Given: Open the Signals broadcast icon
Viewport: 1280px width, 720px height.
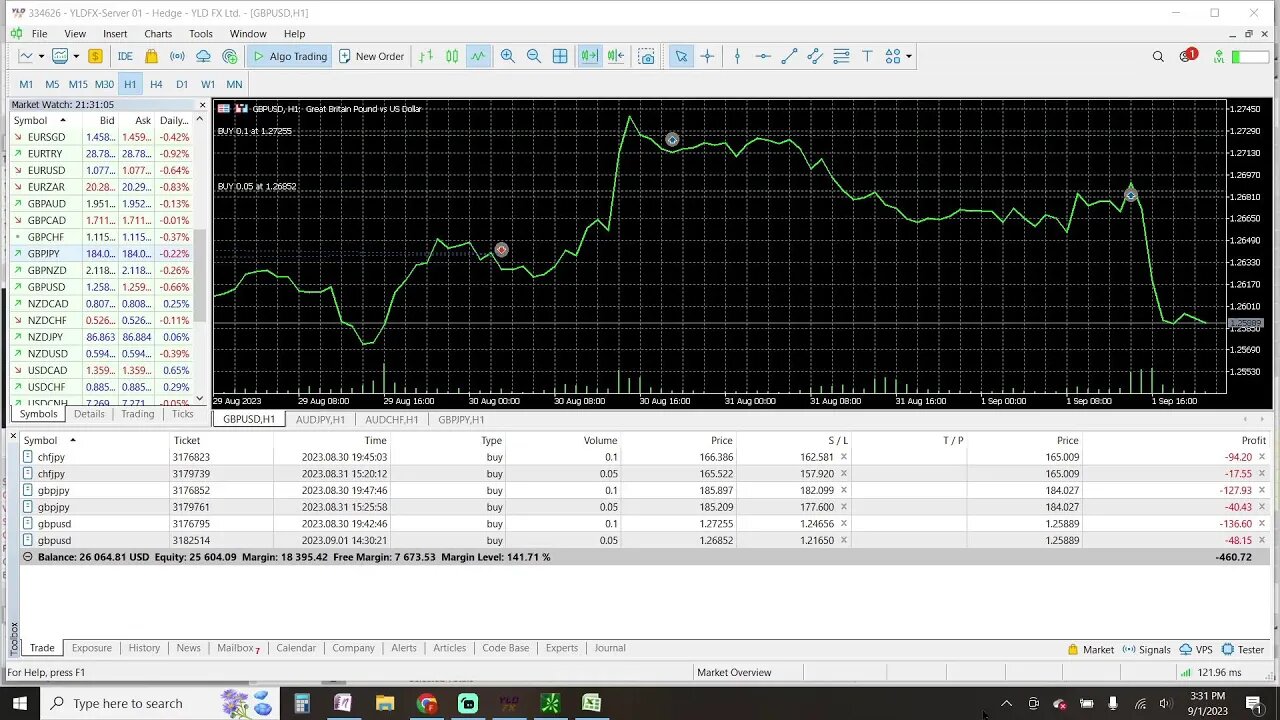Looking at the screenshot, I should (x=177, y=56).
